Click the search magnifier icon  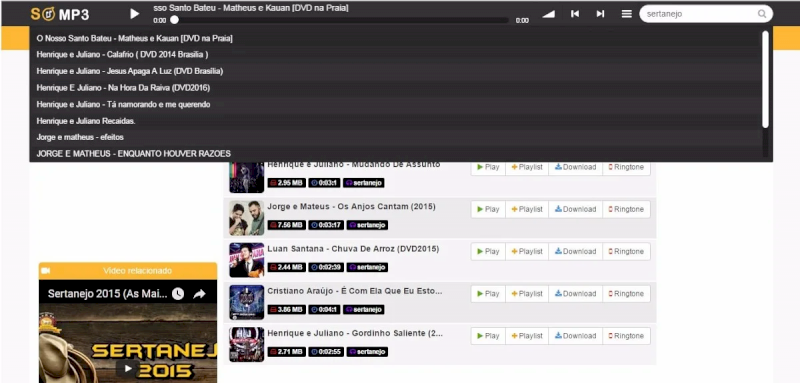762,14
